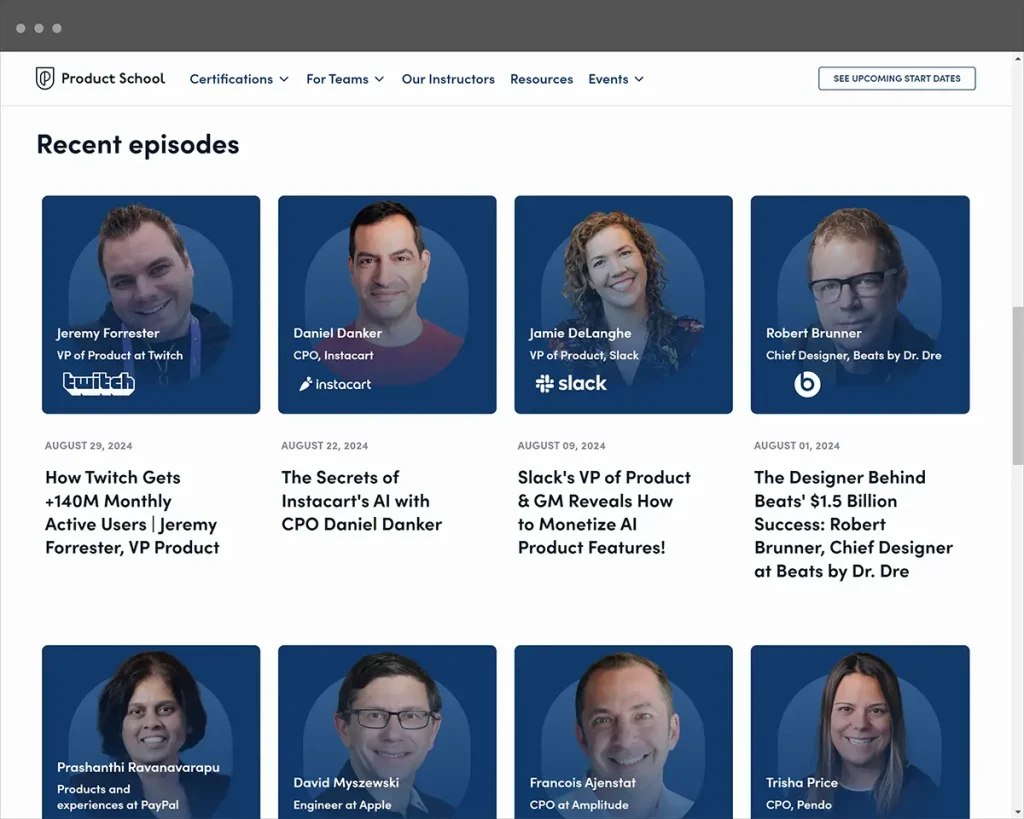Click Trisha Price's episode thumbnail
Screen dimensions: 1024x819
(x=859, y=730)
